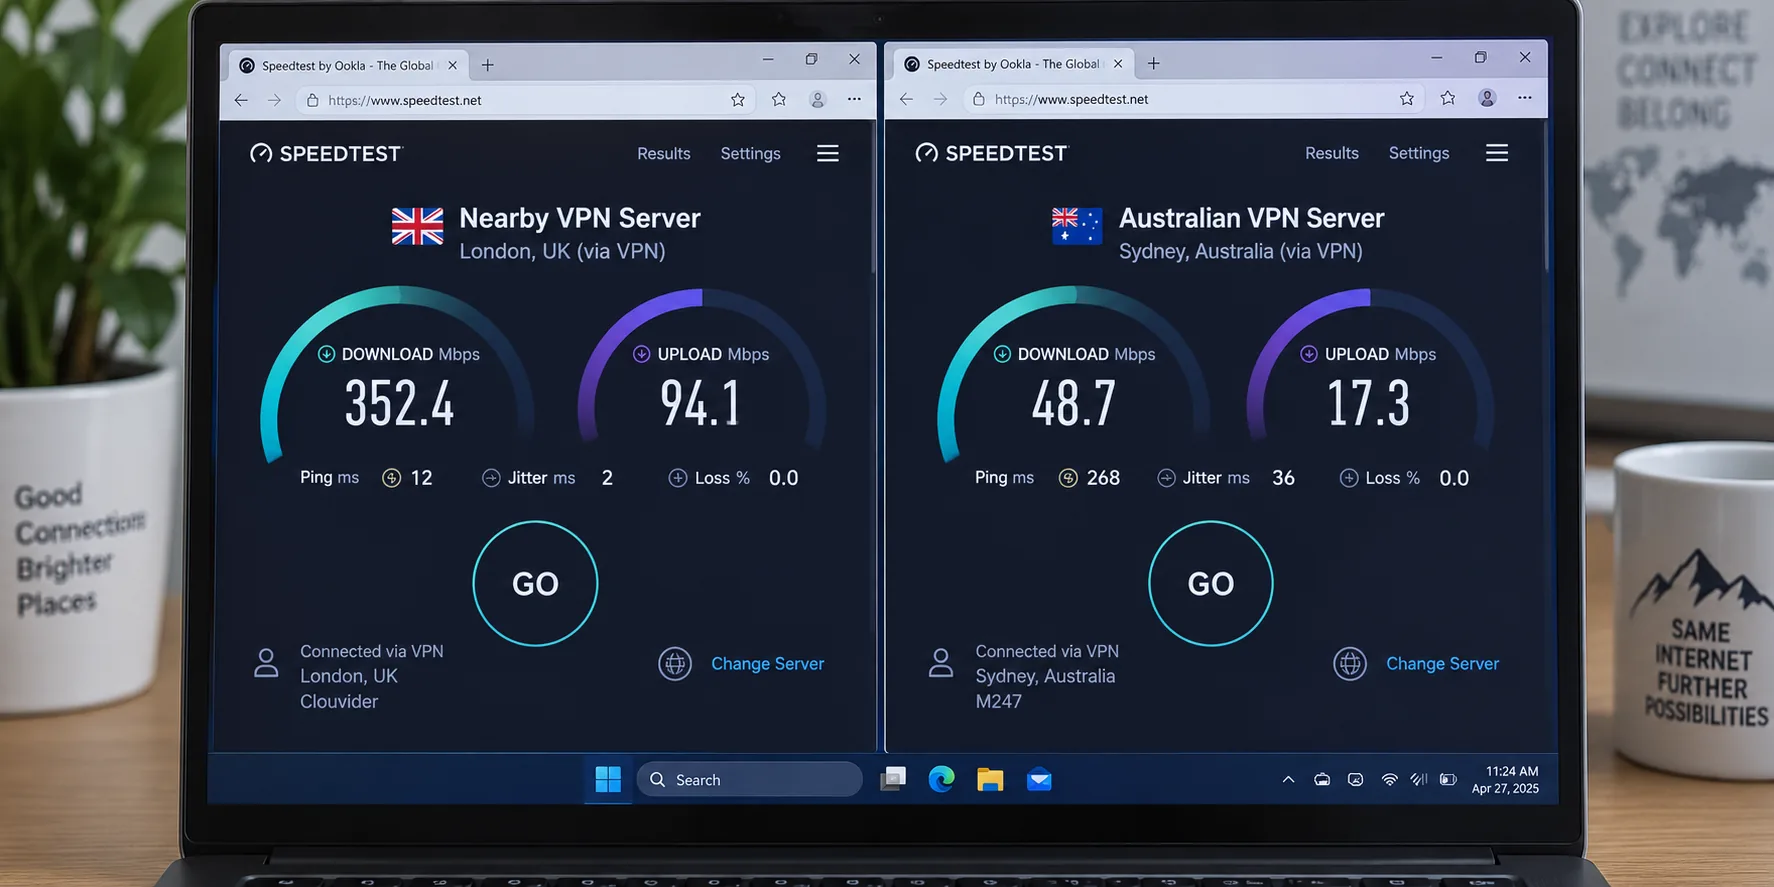Click the UK flag beside Nearby VPN Server
The image size is (1774, 887).
tap(417, 227)
